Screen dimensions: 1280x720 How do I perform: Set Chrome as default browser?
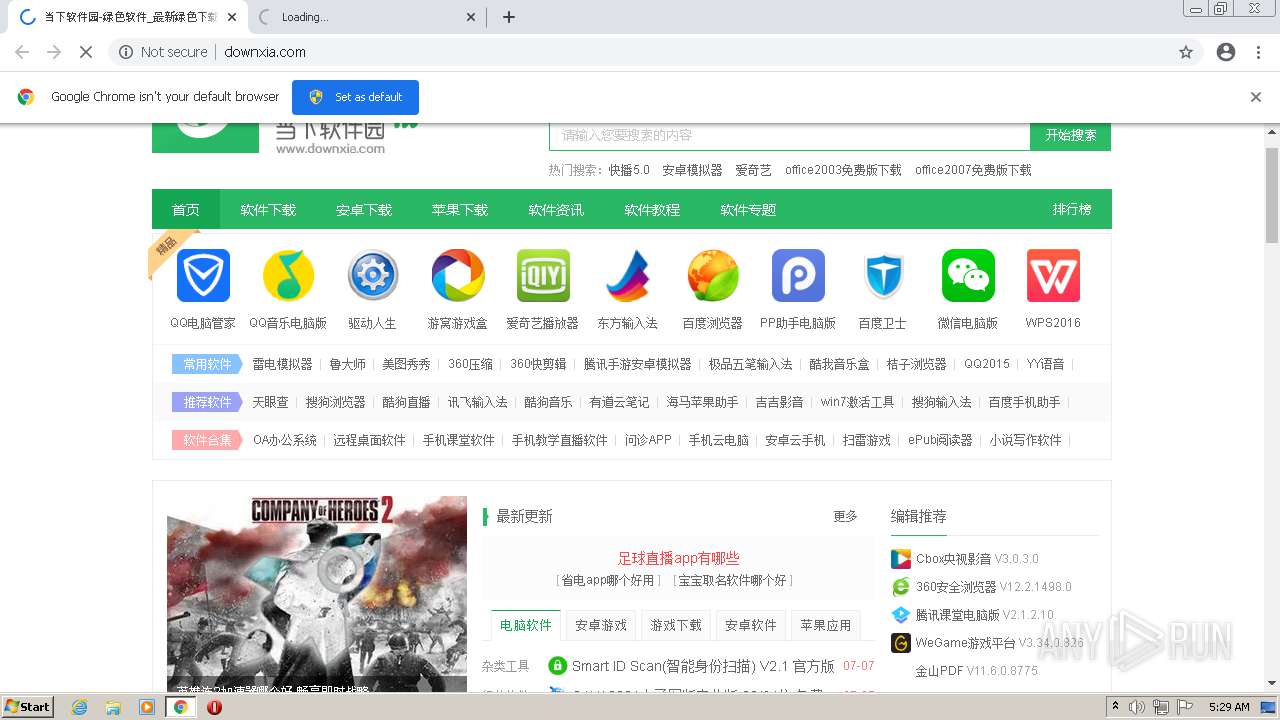(355, 97)
